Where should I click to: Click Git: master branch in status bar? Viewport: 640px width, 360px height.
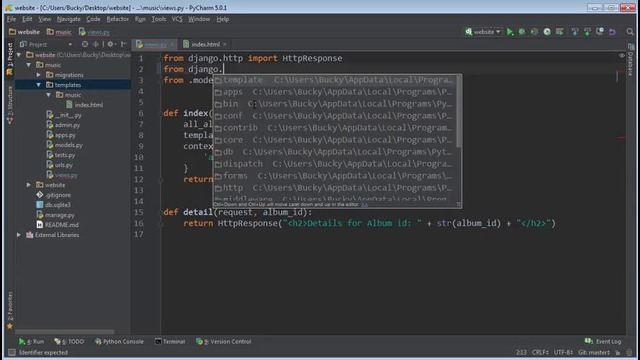click(x=594, y=352)
